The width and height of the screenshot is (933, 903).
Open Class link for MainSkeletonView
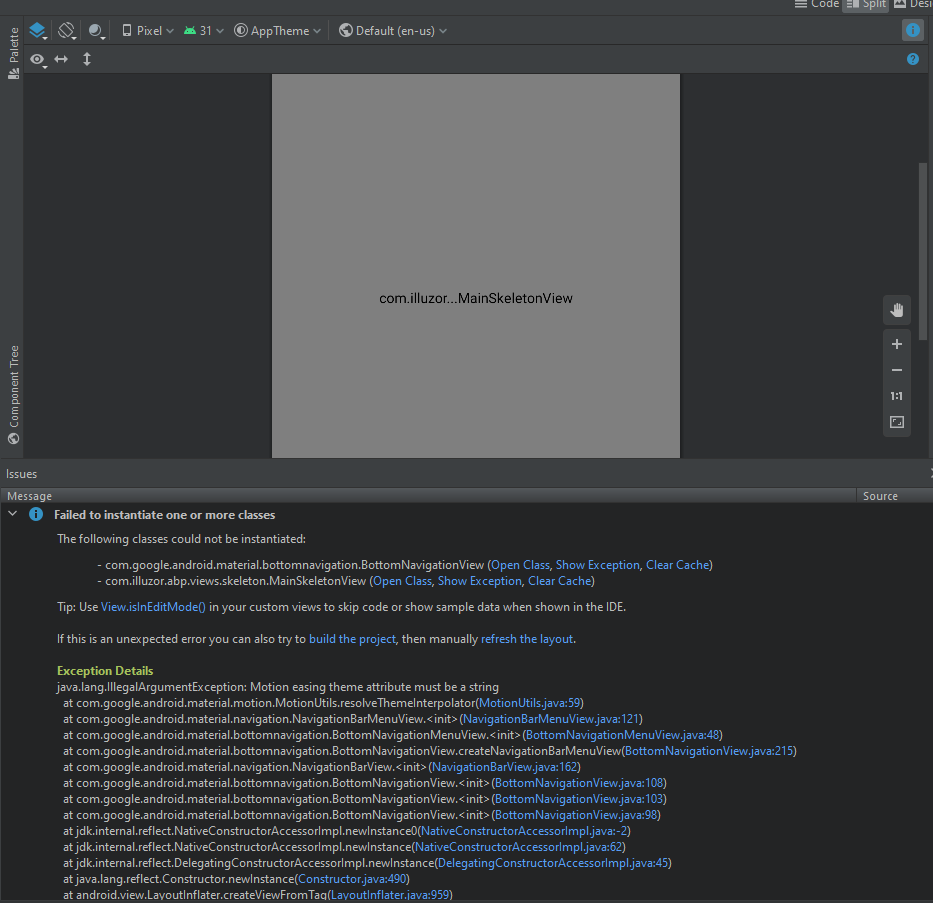tap(402, 581)
